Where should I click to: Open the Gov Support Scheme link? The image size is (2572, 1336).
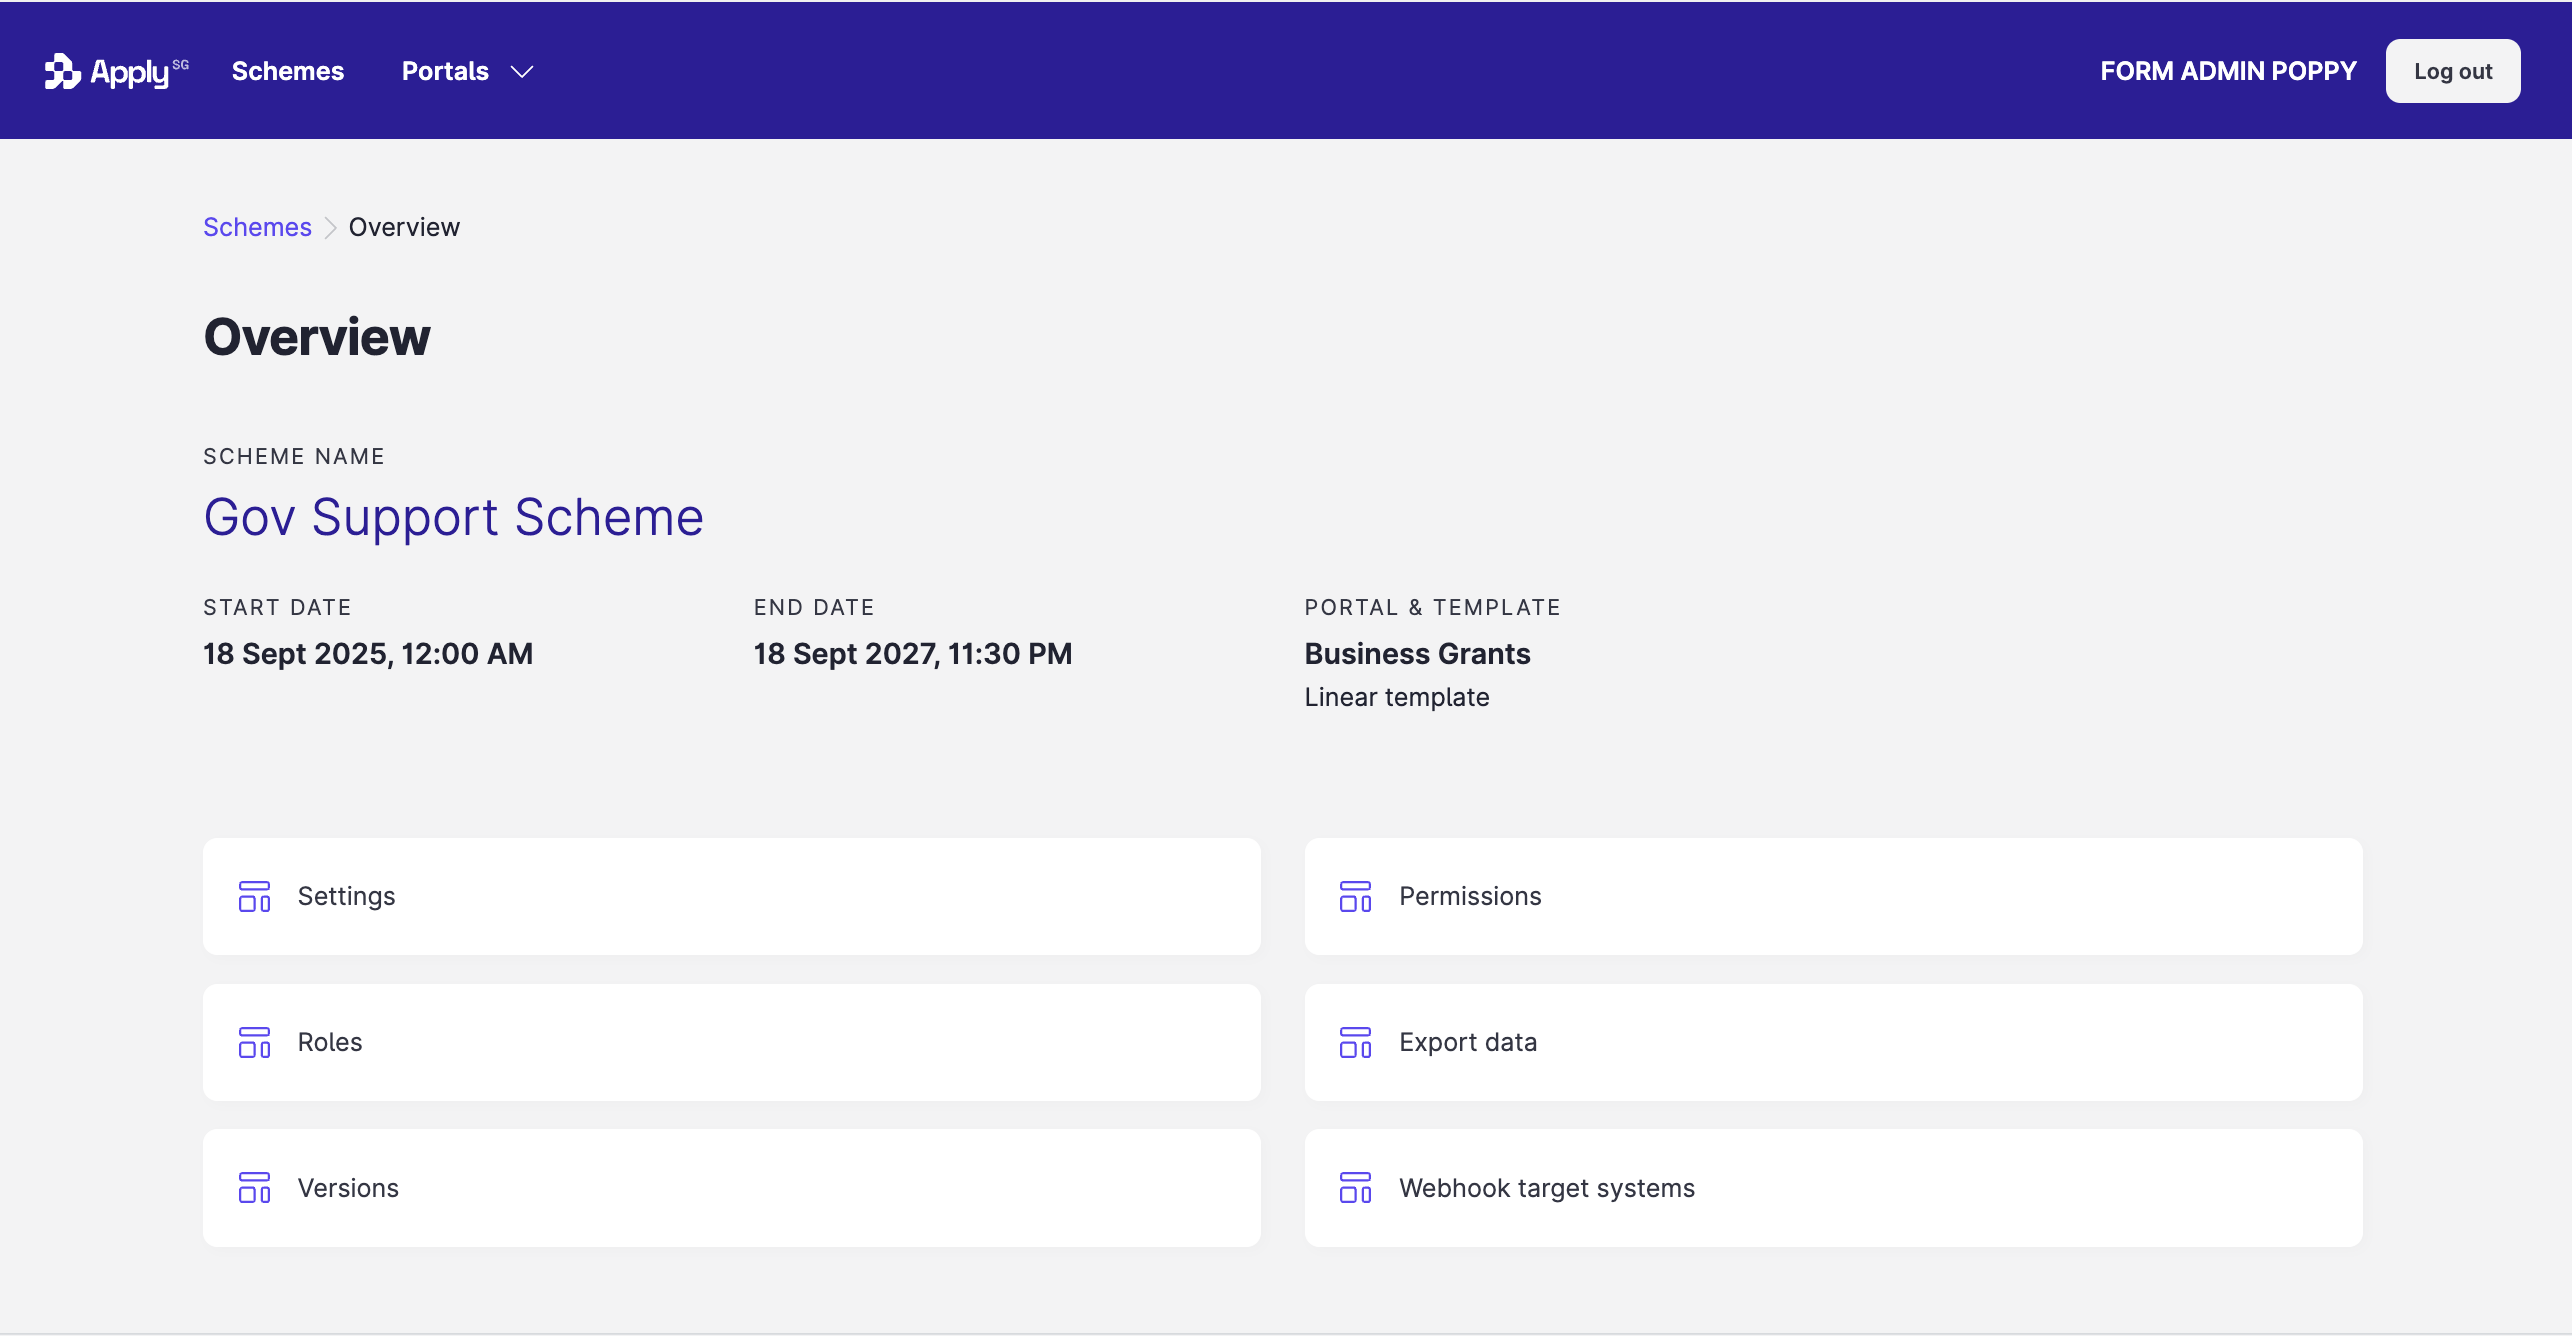point(453,517)
